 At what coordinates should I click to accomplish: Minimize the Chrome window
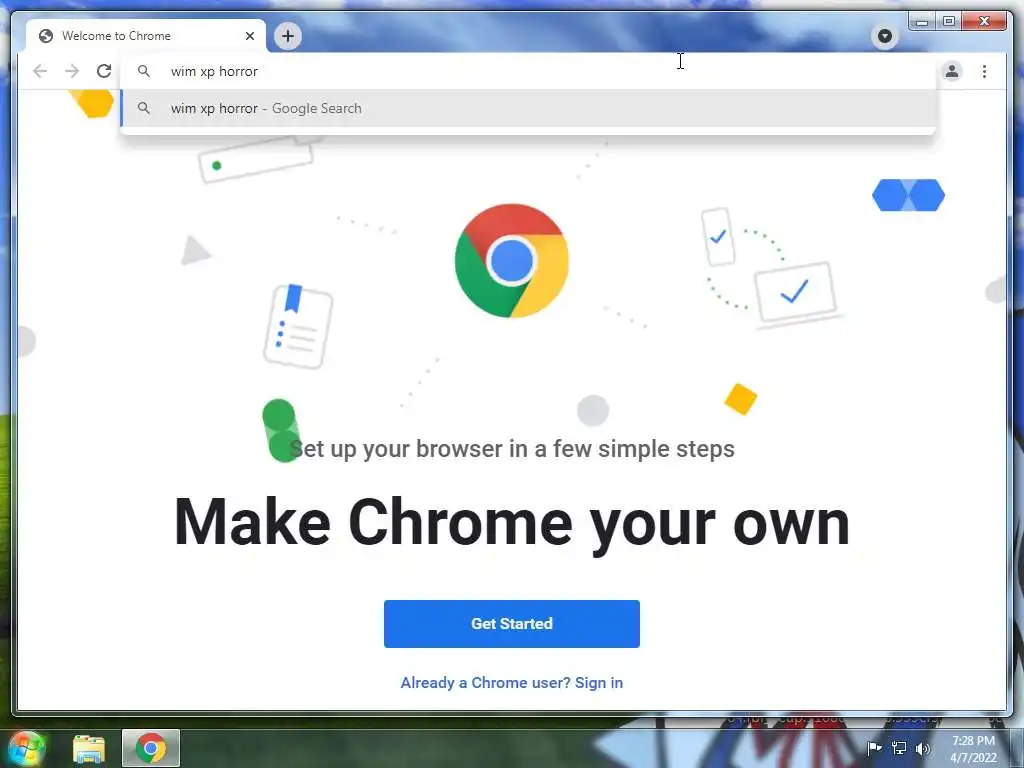tap(922, 22)
